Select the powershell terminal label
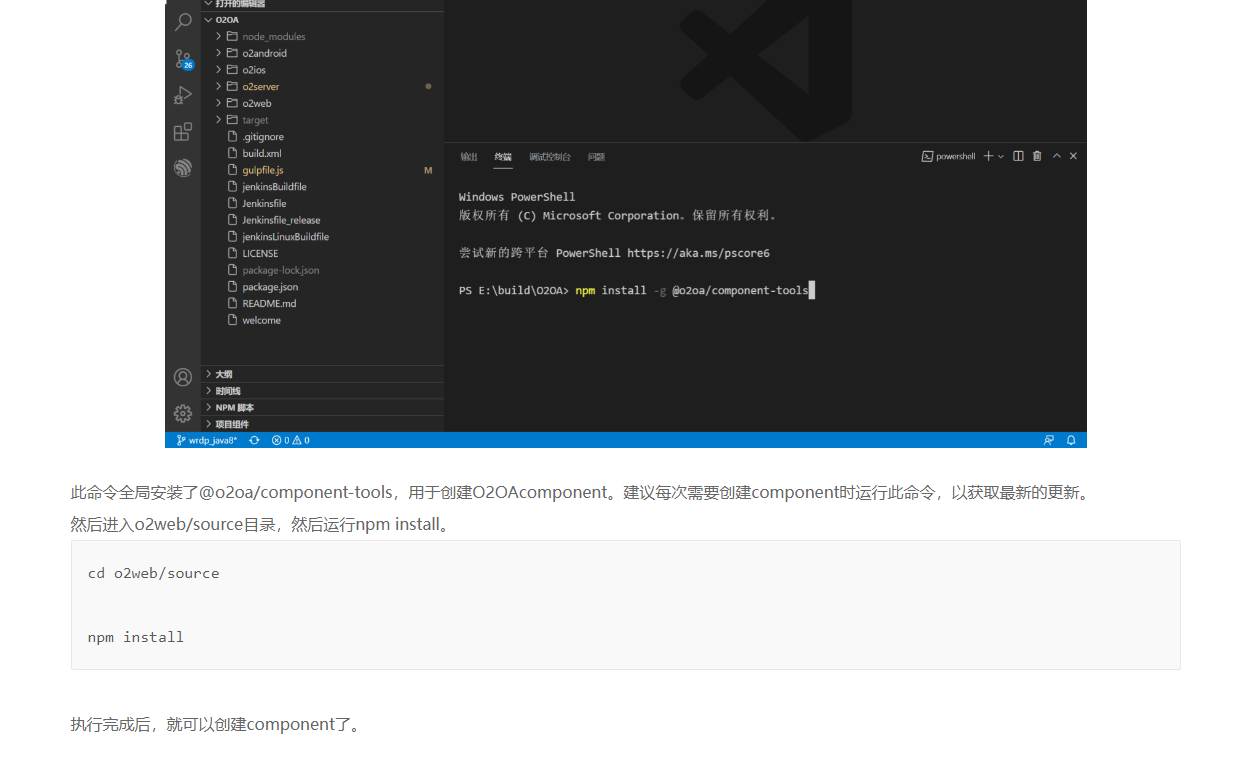1236x783 pixels. (948, 156)
